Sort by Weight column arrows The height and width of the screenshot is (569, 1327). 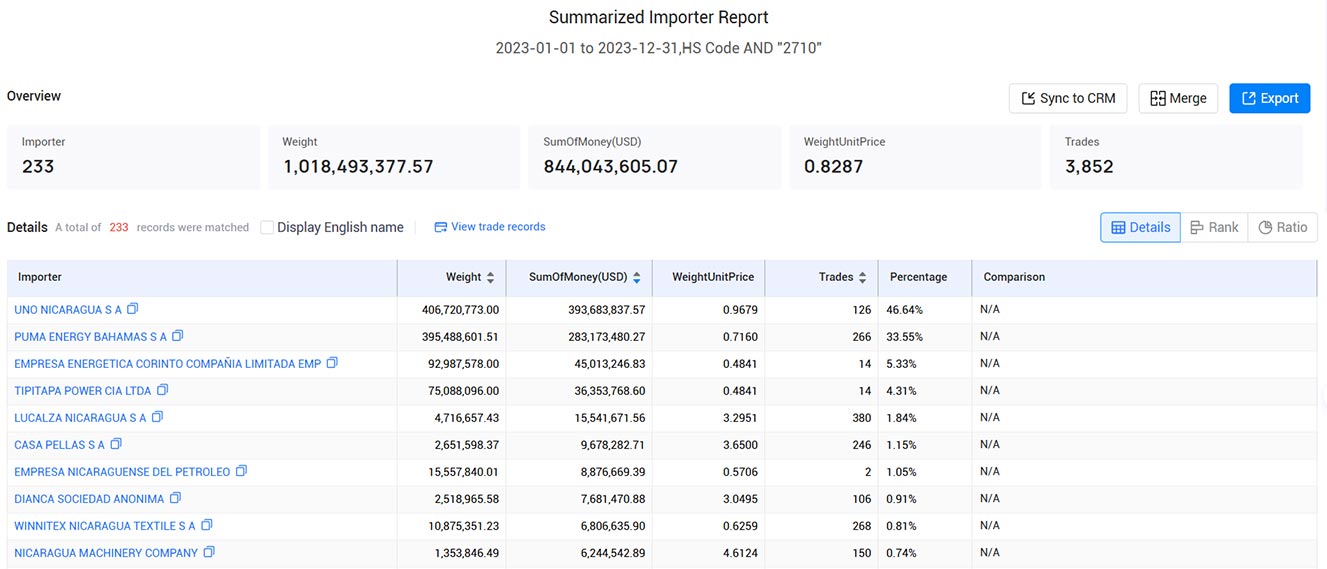[490, 277]
